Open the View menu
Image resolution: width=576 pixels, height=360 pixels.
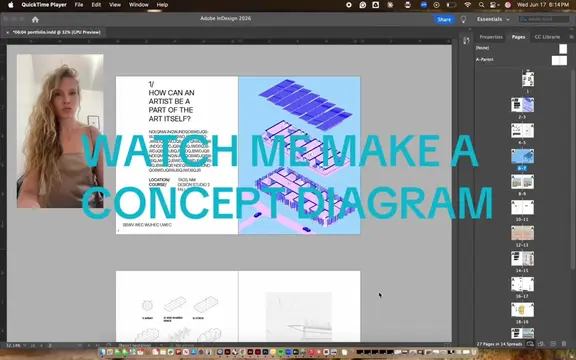(x=115, y=5)
